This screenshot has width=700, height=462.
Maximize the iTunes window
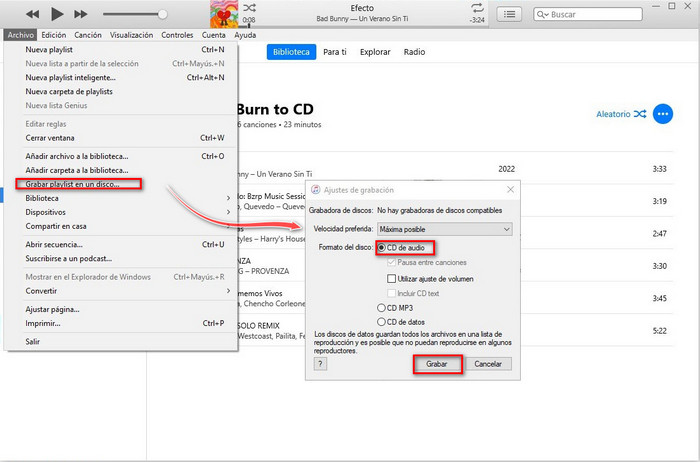coord(672,6)
